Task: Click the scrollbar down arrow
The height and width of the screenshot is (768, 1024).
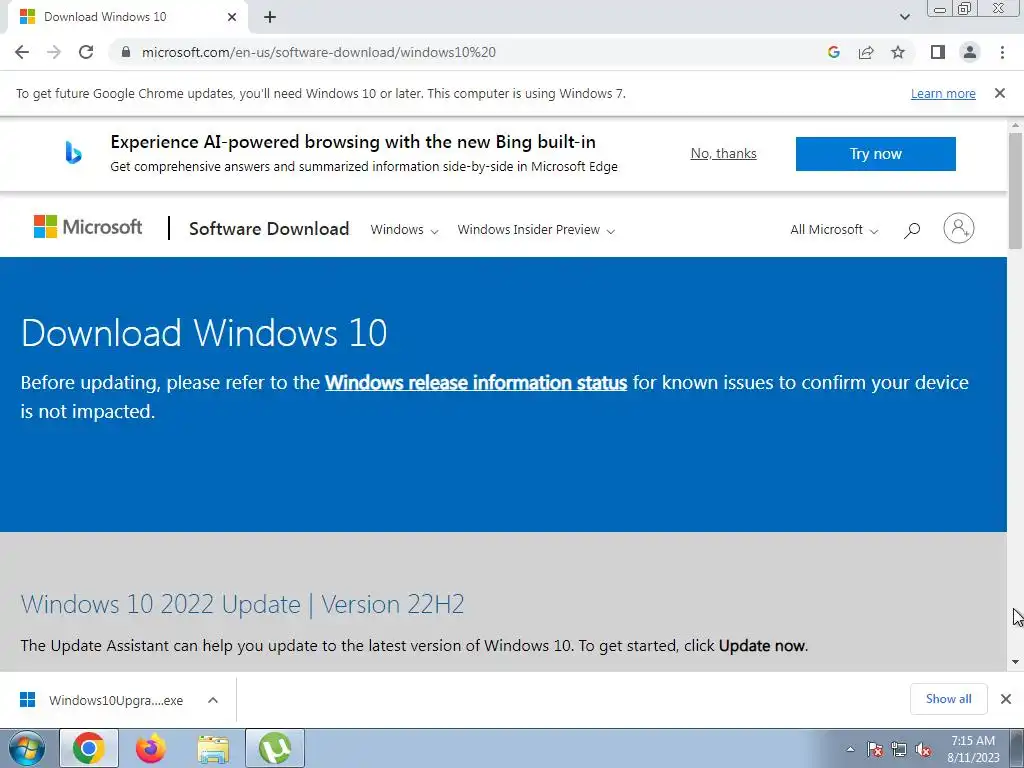Action: [1015, 662]
